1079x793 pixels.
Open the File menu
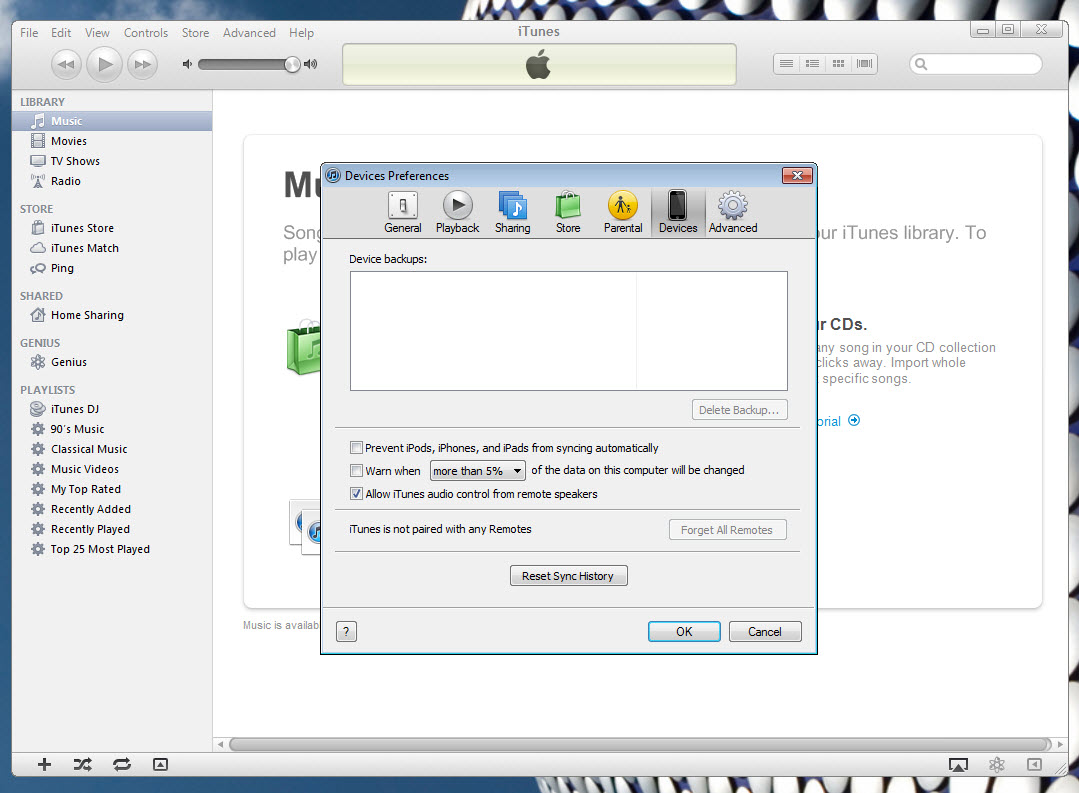click(x=29, y=32)
